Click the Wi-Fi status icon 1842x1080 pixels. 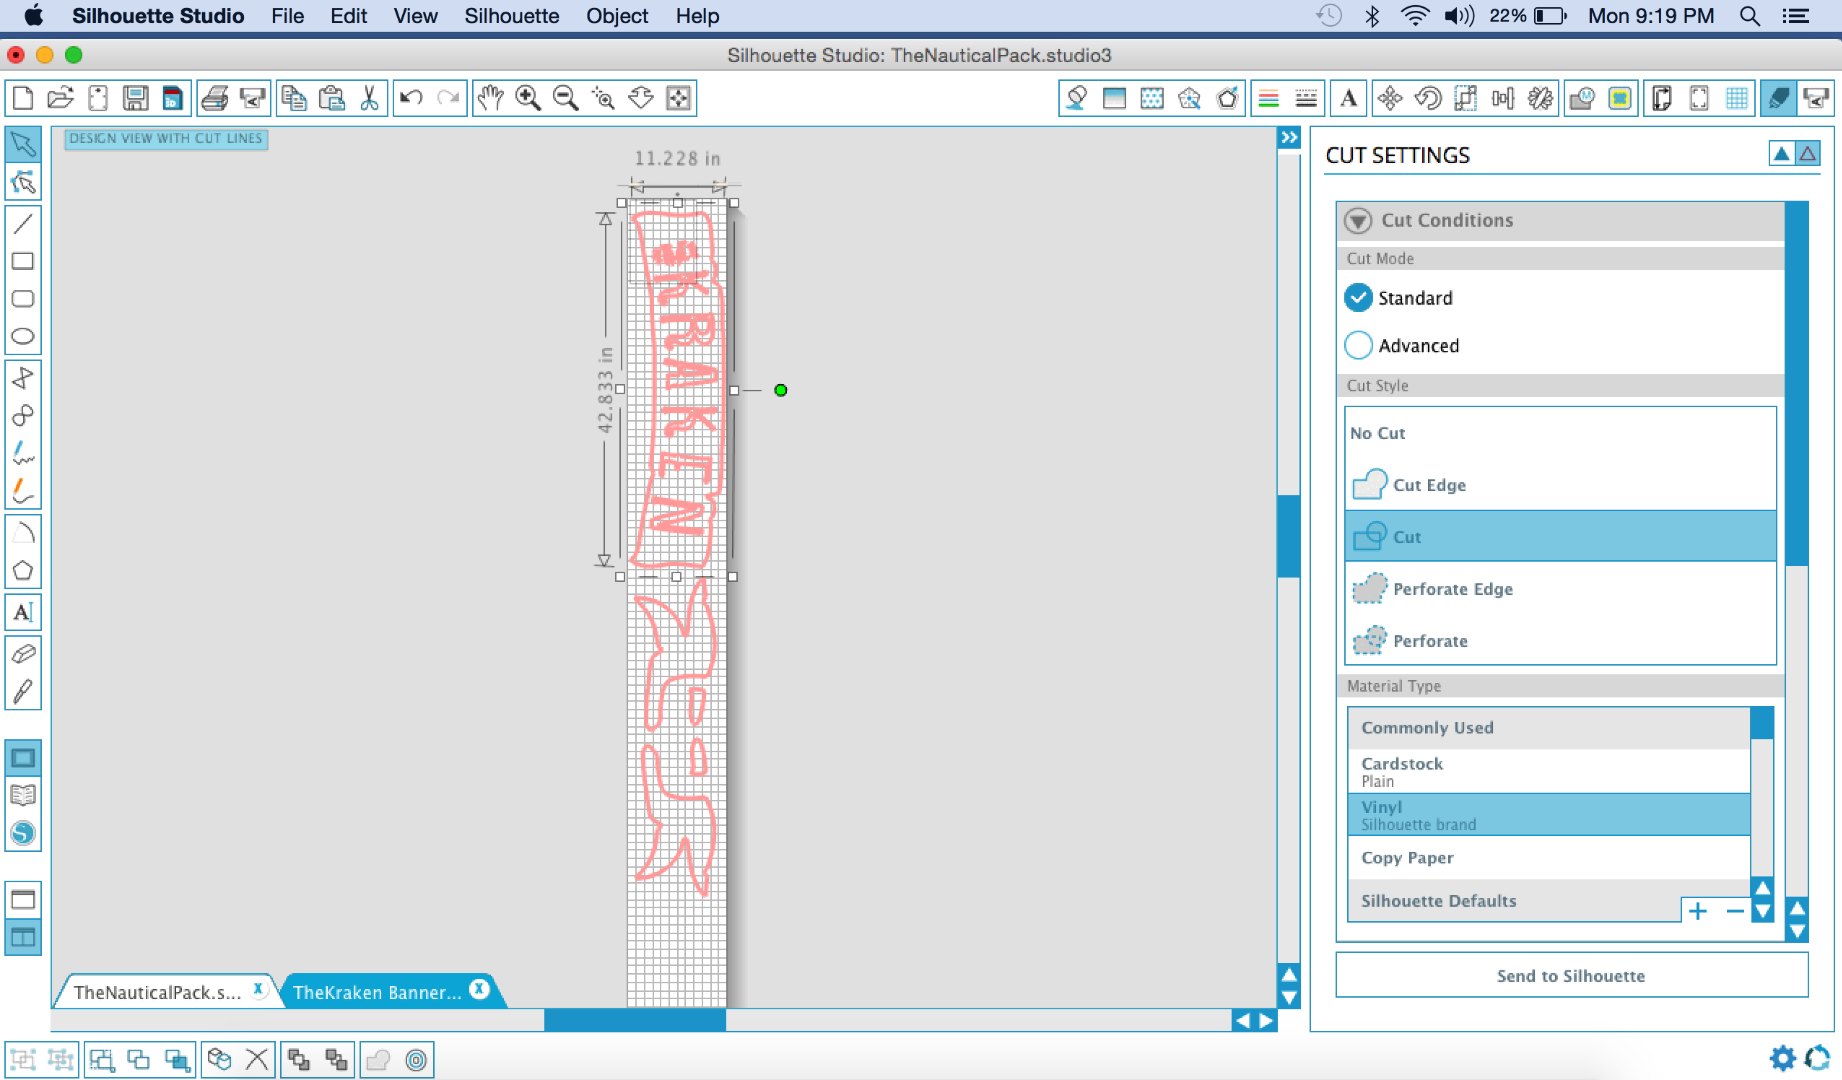(x=1414, y=16)
